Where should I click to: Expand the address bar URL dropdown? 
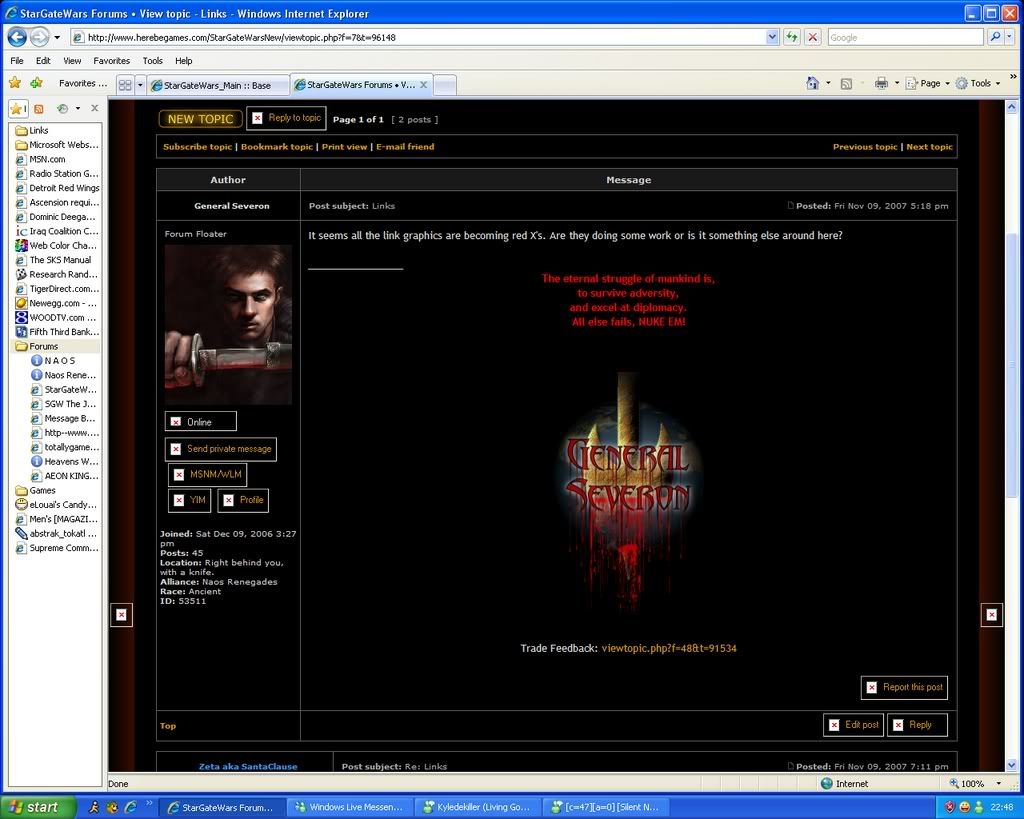(772, 37)
